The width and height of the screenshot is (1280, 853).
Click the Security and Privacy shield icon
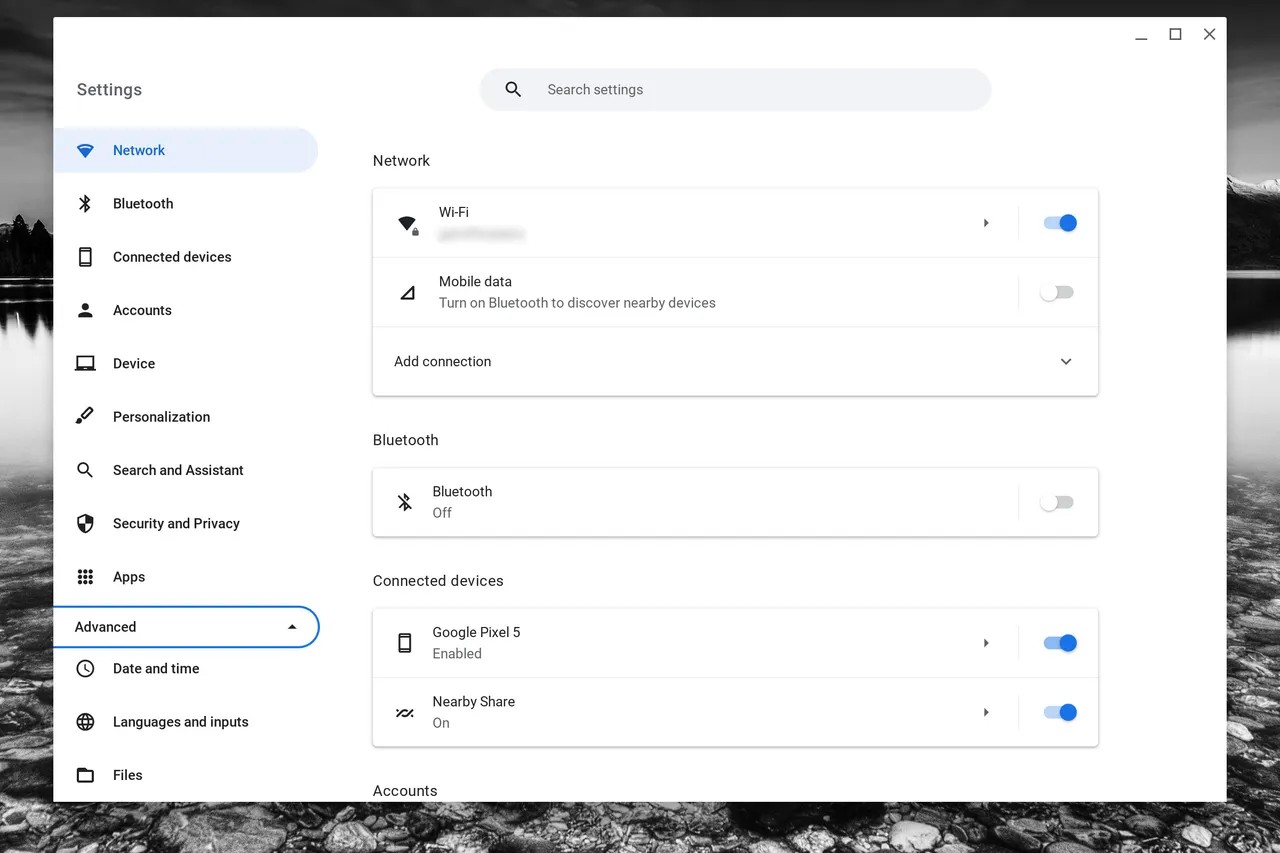(85, 523)
